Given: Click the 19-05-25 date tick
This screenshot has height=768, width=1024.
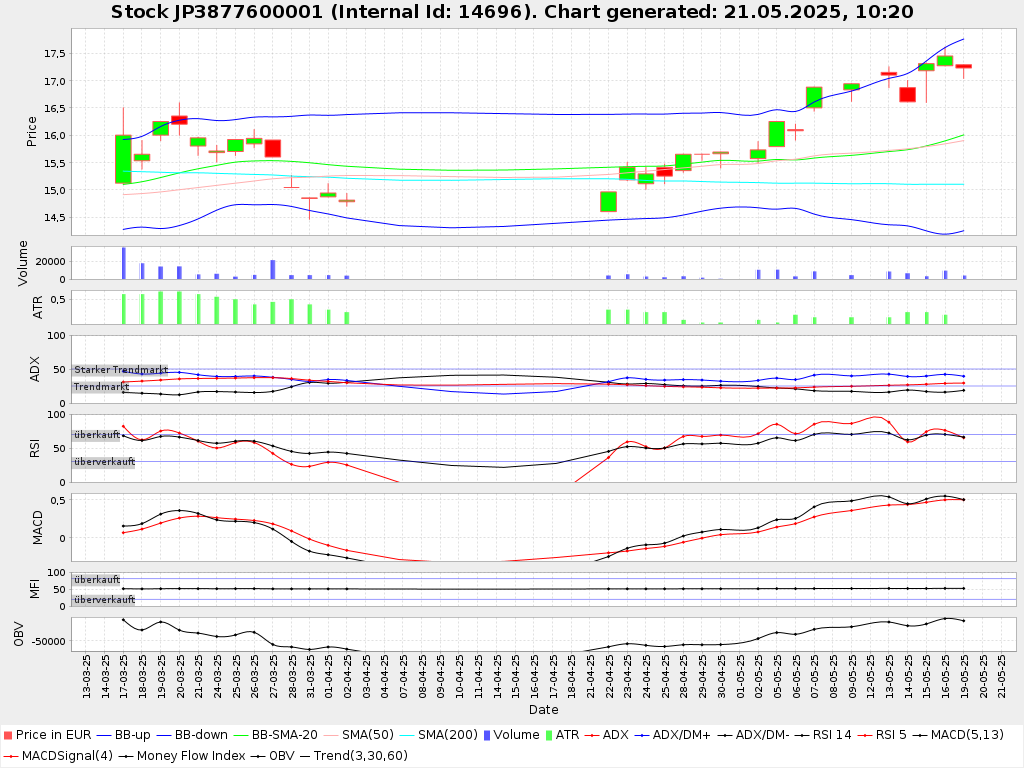Looking at the screenshot, I should [x=964, y=676].
